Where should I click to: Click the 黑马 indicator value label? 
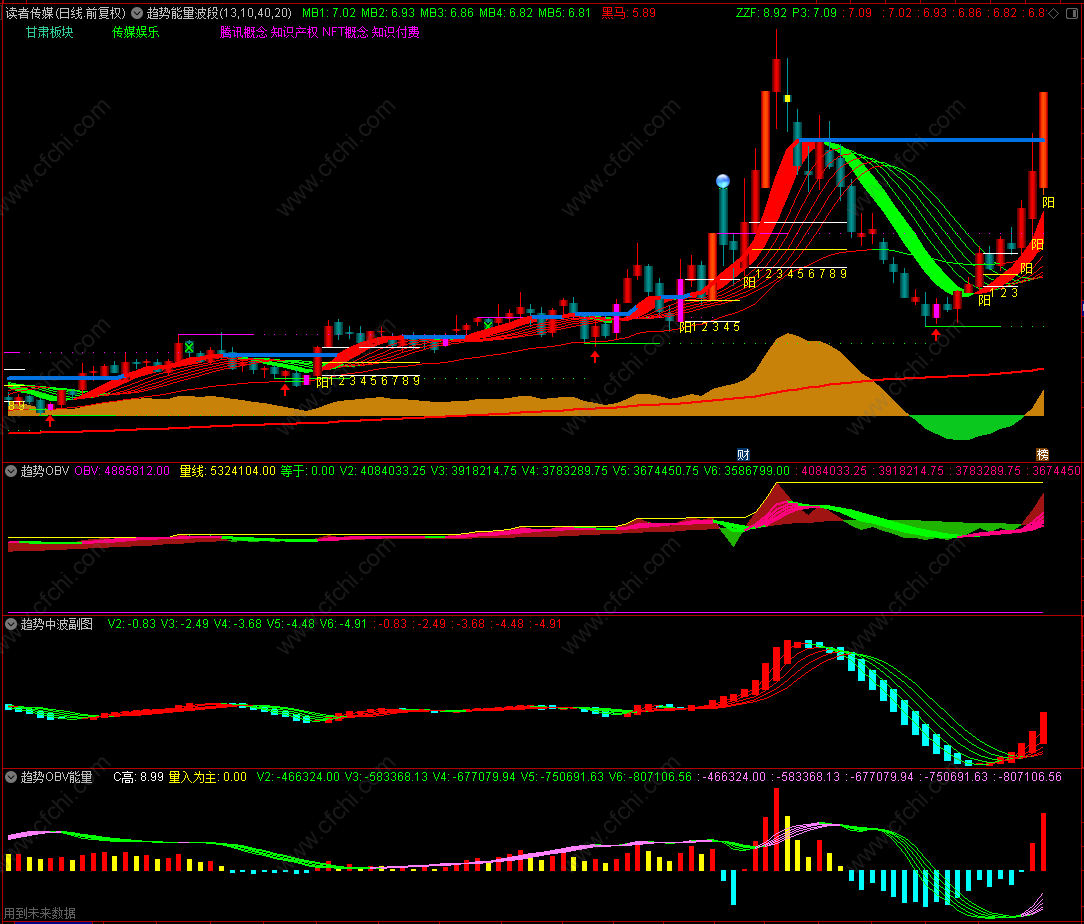628,13
